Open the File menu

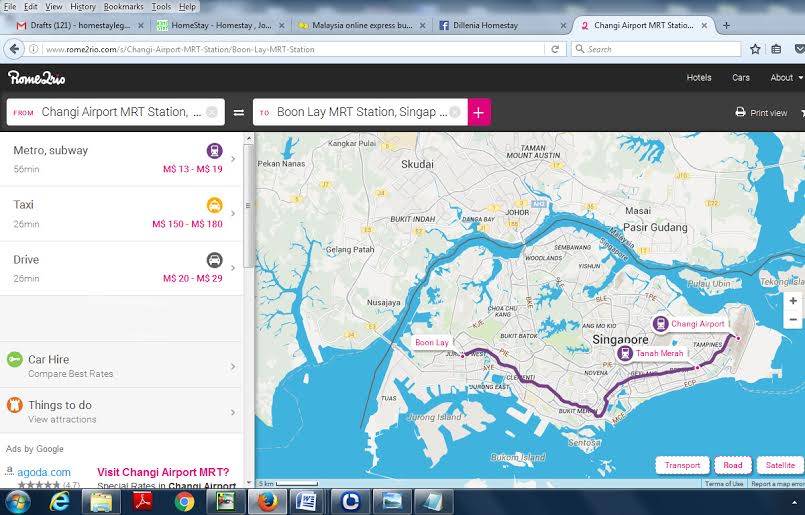coord(10,7)
